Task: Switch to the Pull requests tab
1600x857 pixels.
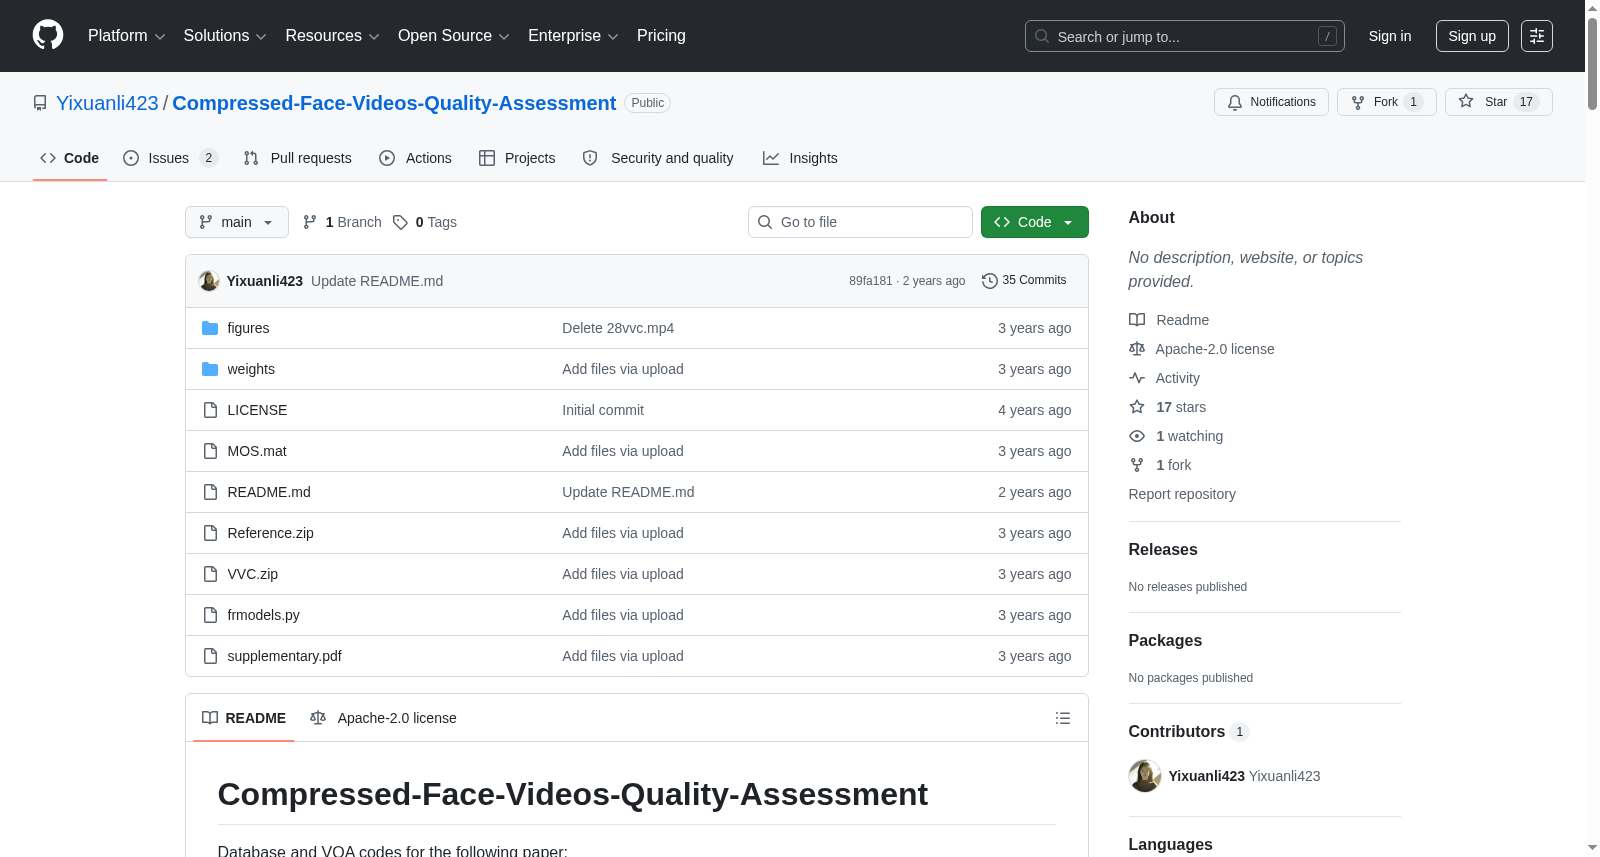Action: 298,158
